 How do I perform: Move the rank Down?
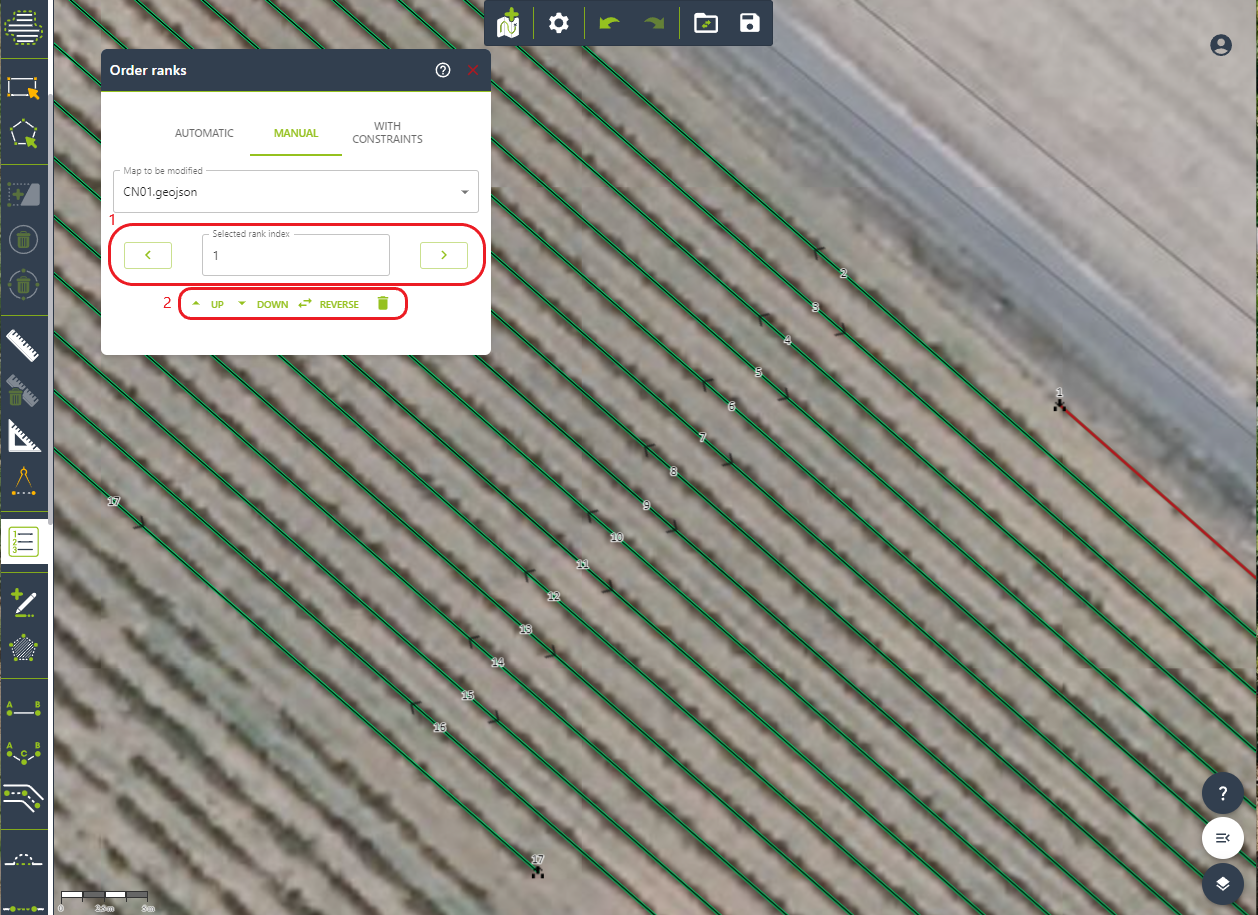[262, 304]
